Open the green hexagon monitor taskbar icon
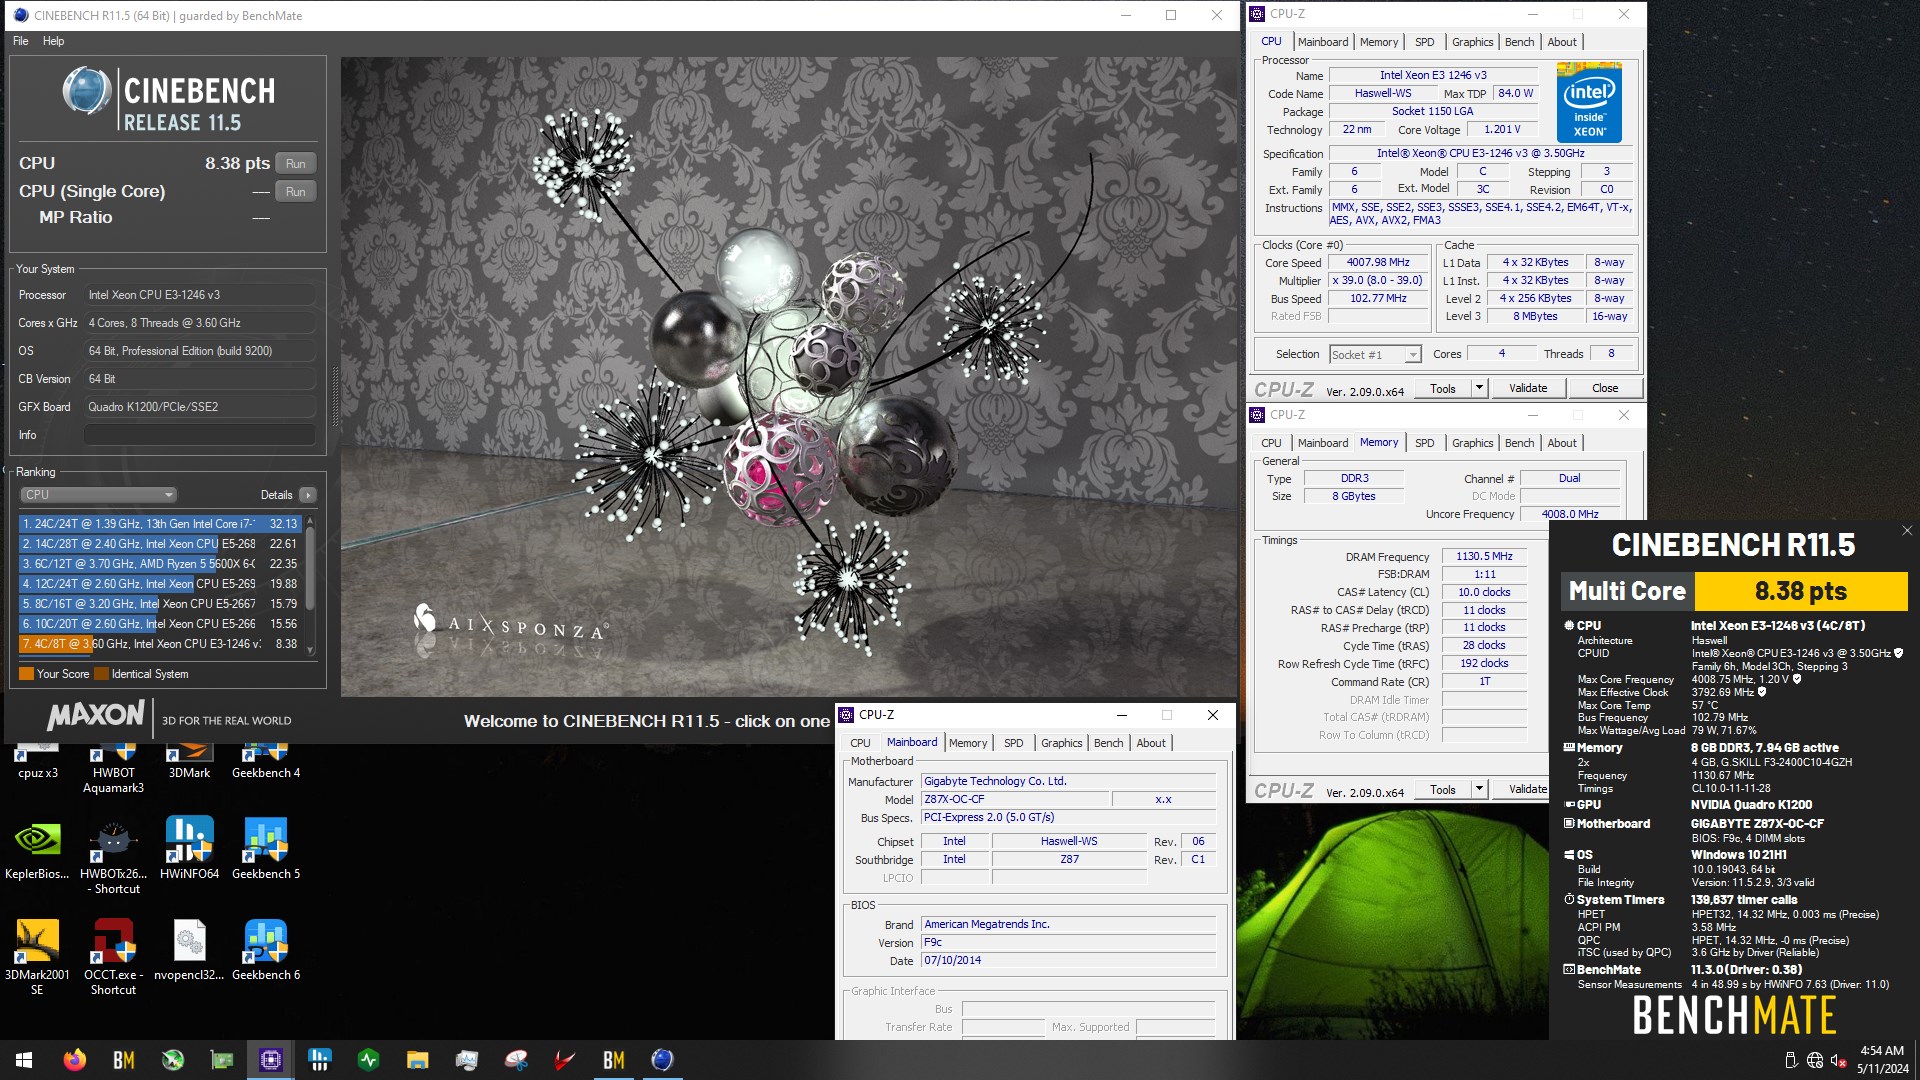The image size is (1920, 1080). pos(368,1060)
